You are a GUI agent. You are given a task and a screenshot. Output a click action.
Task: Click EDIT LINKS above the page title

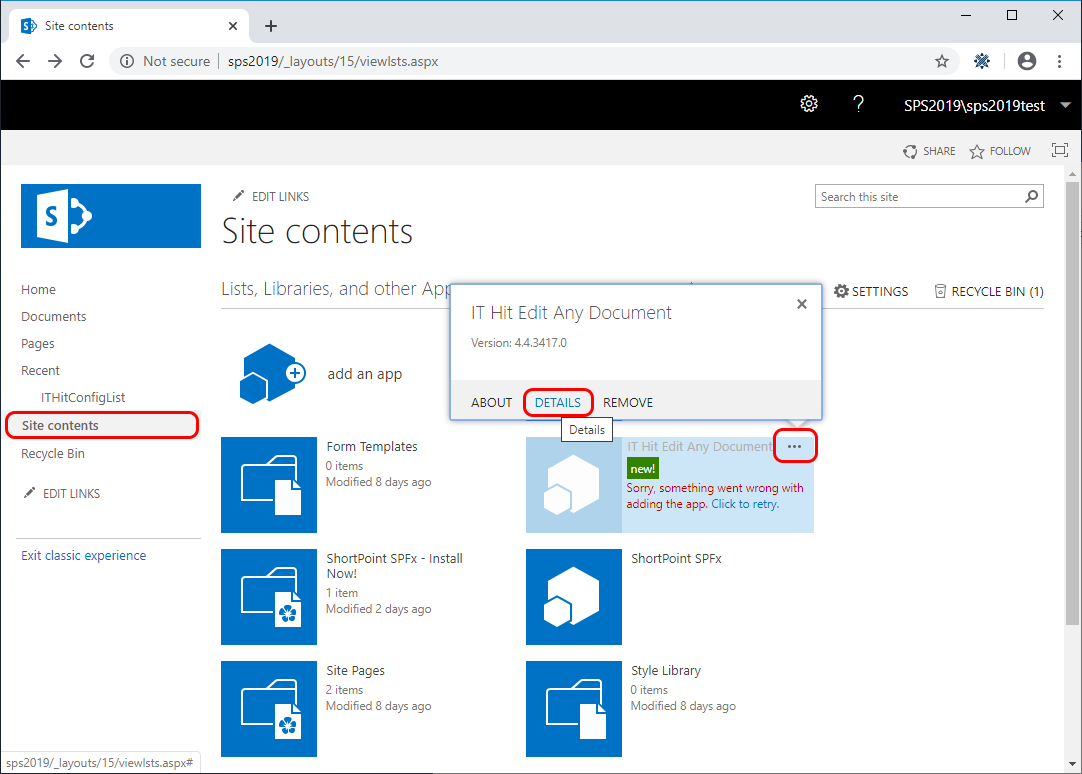[x=270, y=197]
